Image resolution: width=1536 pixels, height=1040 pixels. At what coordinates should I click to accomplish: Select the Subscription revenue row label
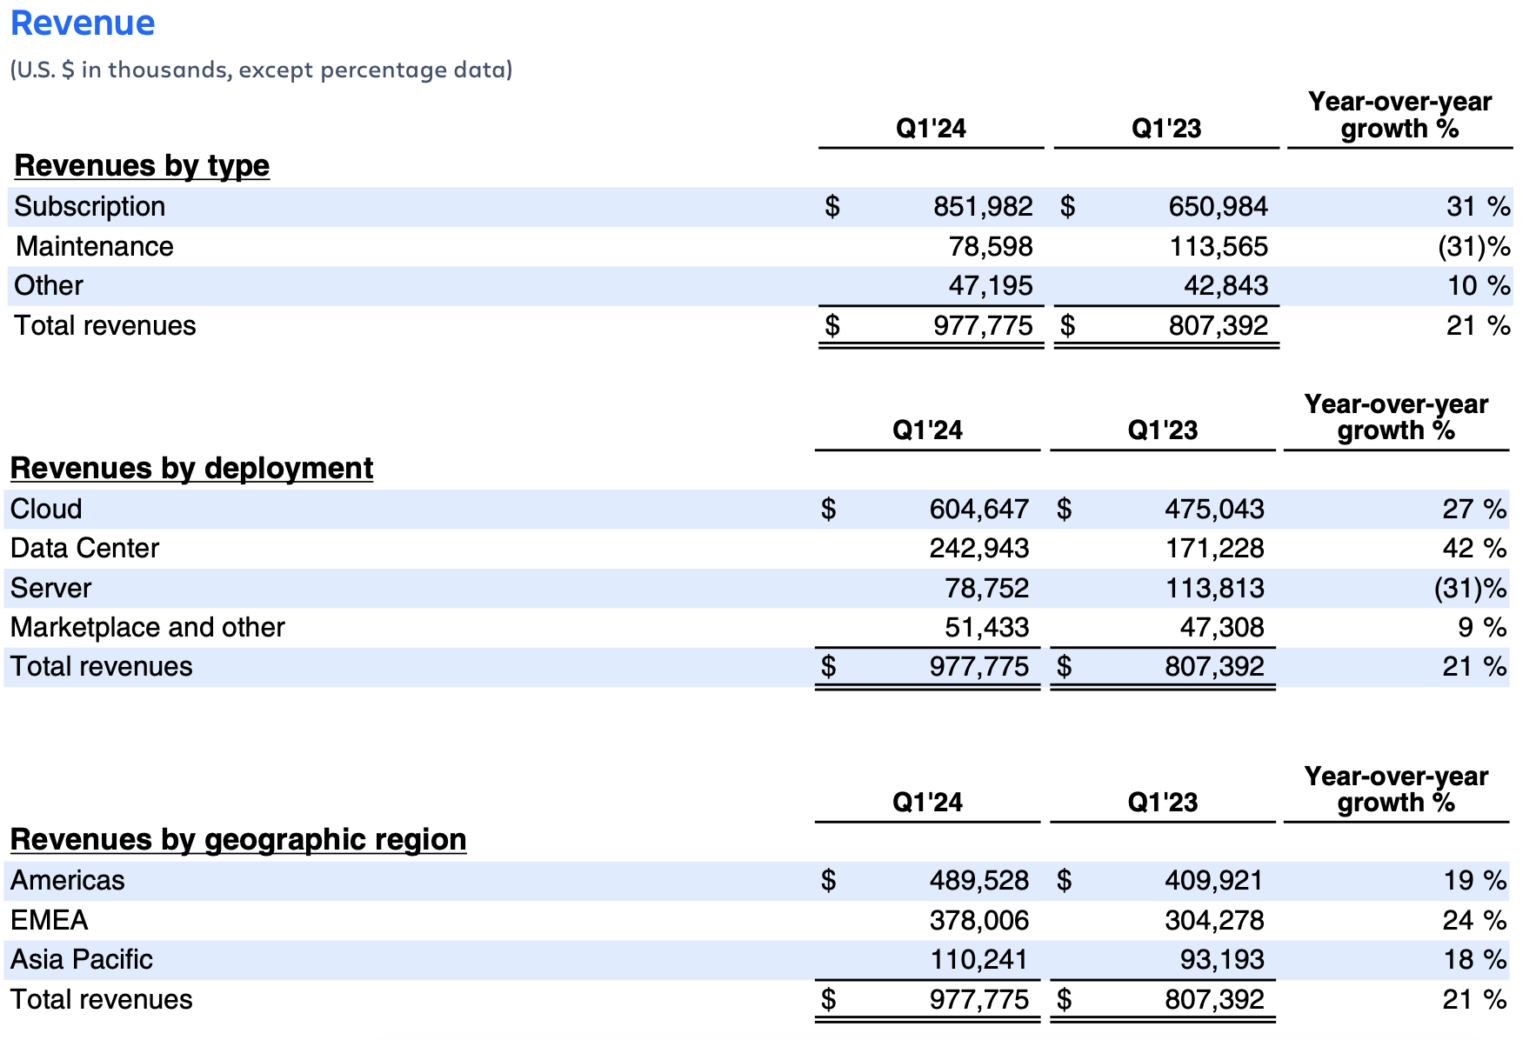coord(90,206)
